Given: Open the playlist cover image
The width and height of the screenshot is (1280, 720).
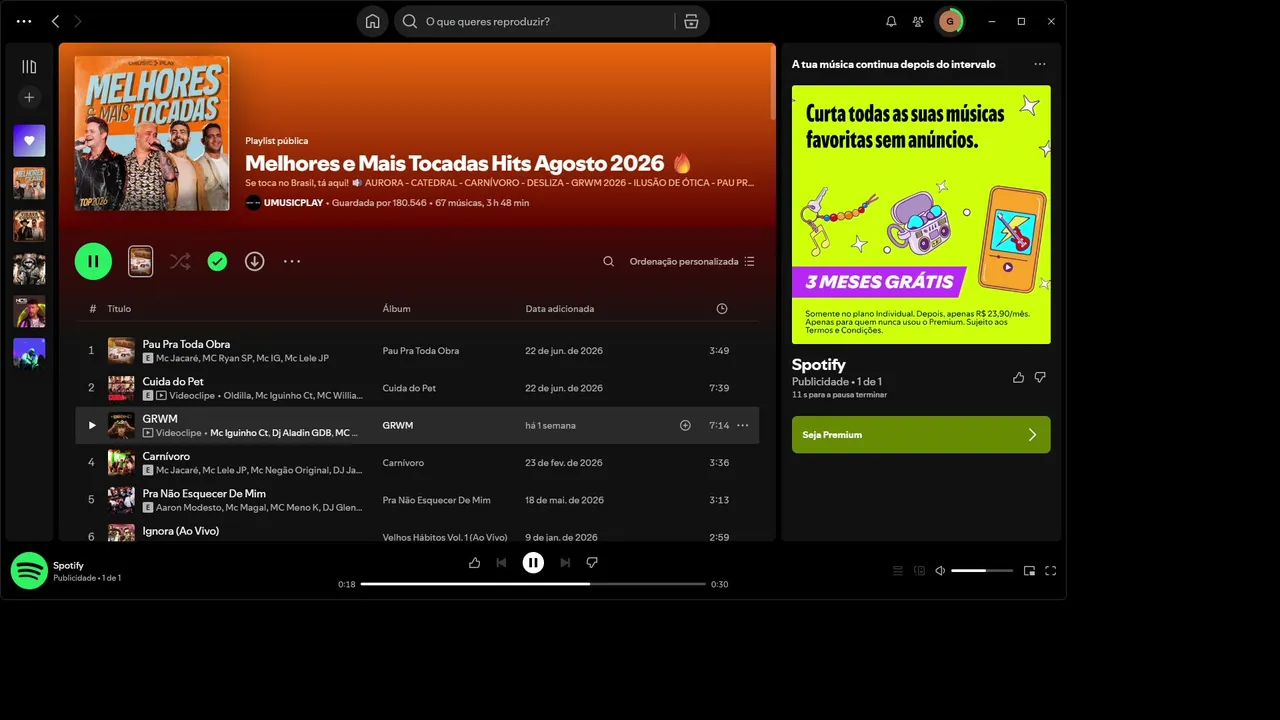Looking at the screenshot, I should [152, 133].
